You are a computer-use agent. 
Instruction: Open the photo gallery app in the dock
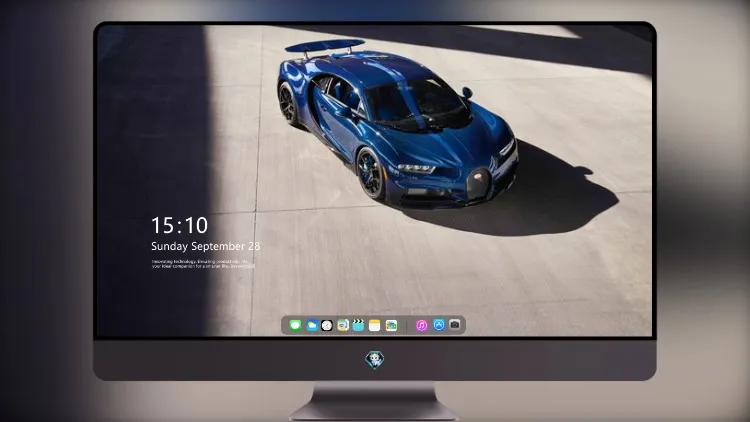click(x=391, y=325)
